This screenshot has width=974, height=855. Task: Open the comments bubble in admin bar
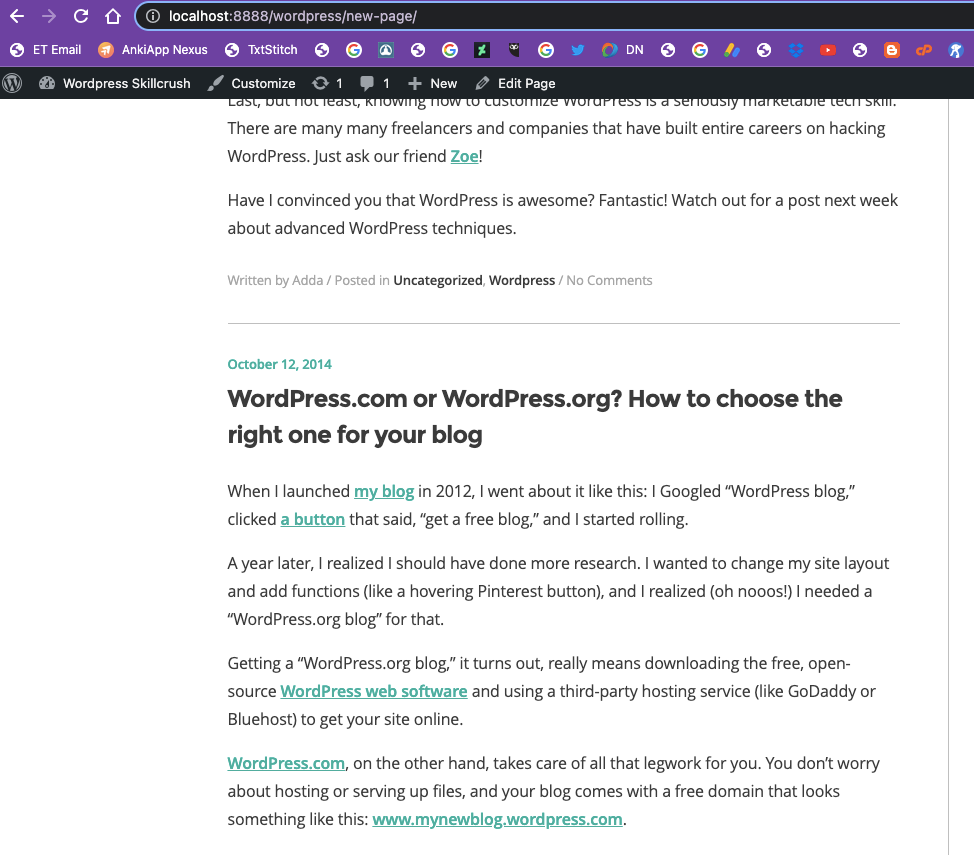click(x=375, y=83)
